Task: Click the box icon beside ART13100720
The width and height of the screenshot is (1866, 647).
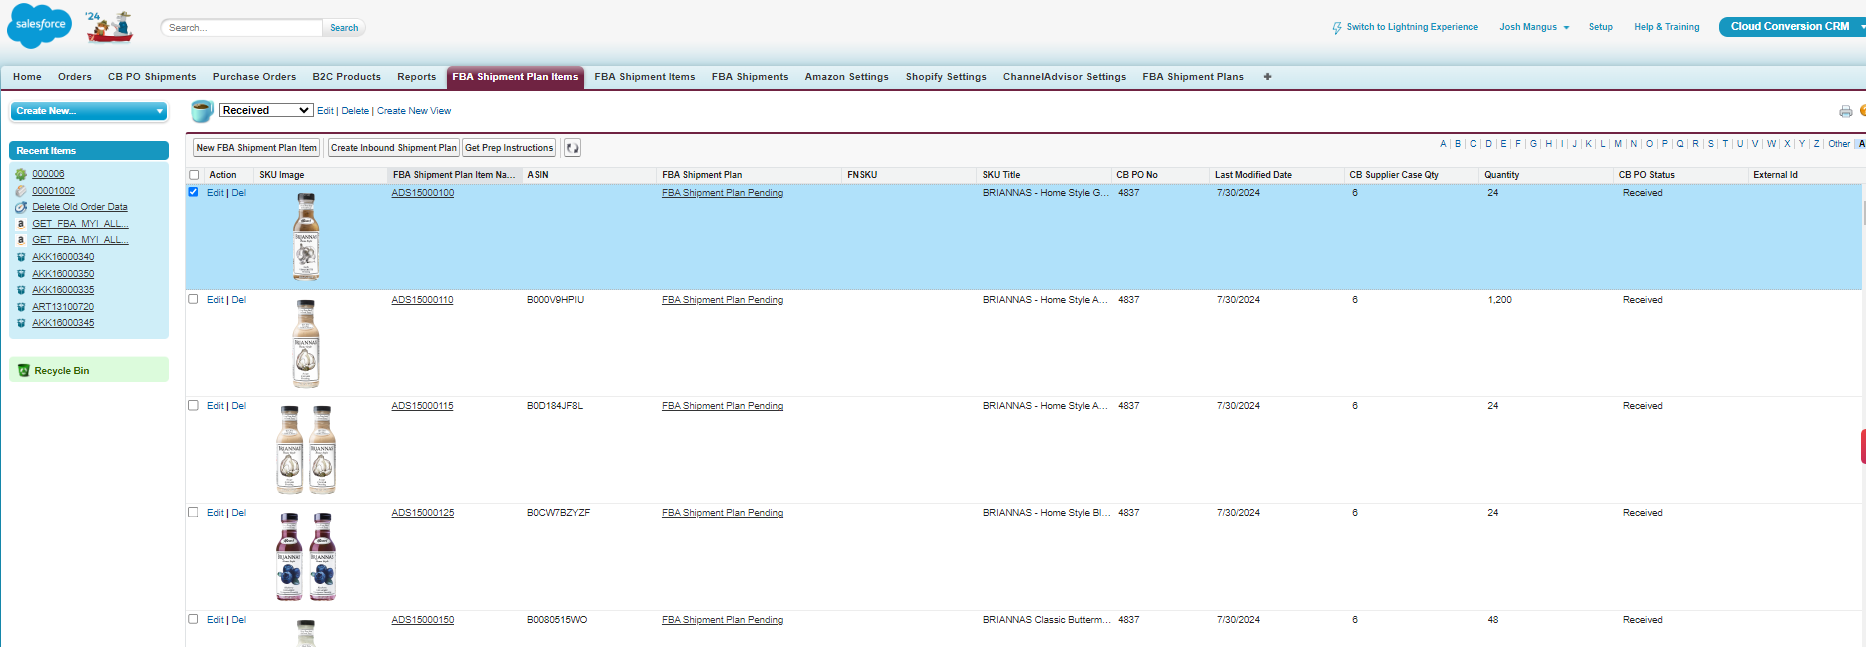Action: [x=21, y=307]
